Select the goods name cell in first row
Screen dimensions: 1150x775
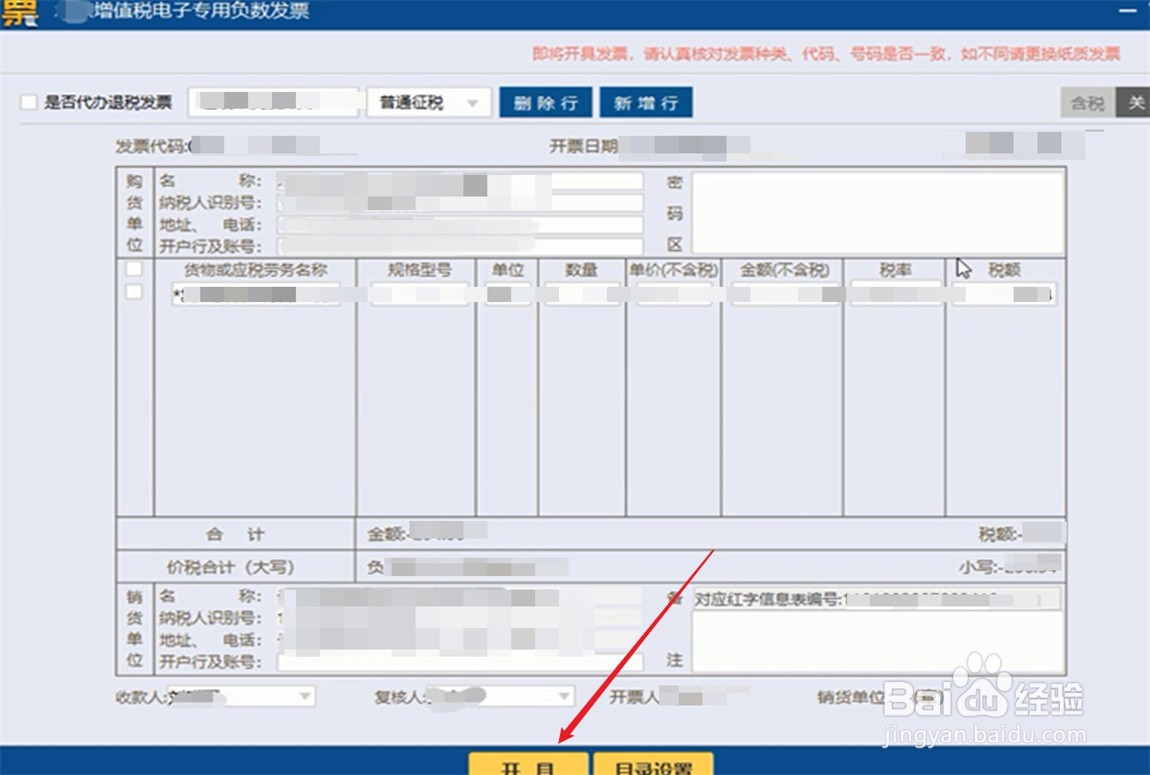[255, 293]
